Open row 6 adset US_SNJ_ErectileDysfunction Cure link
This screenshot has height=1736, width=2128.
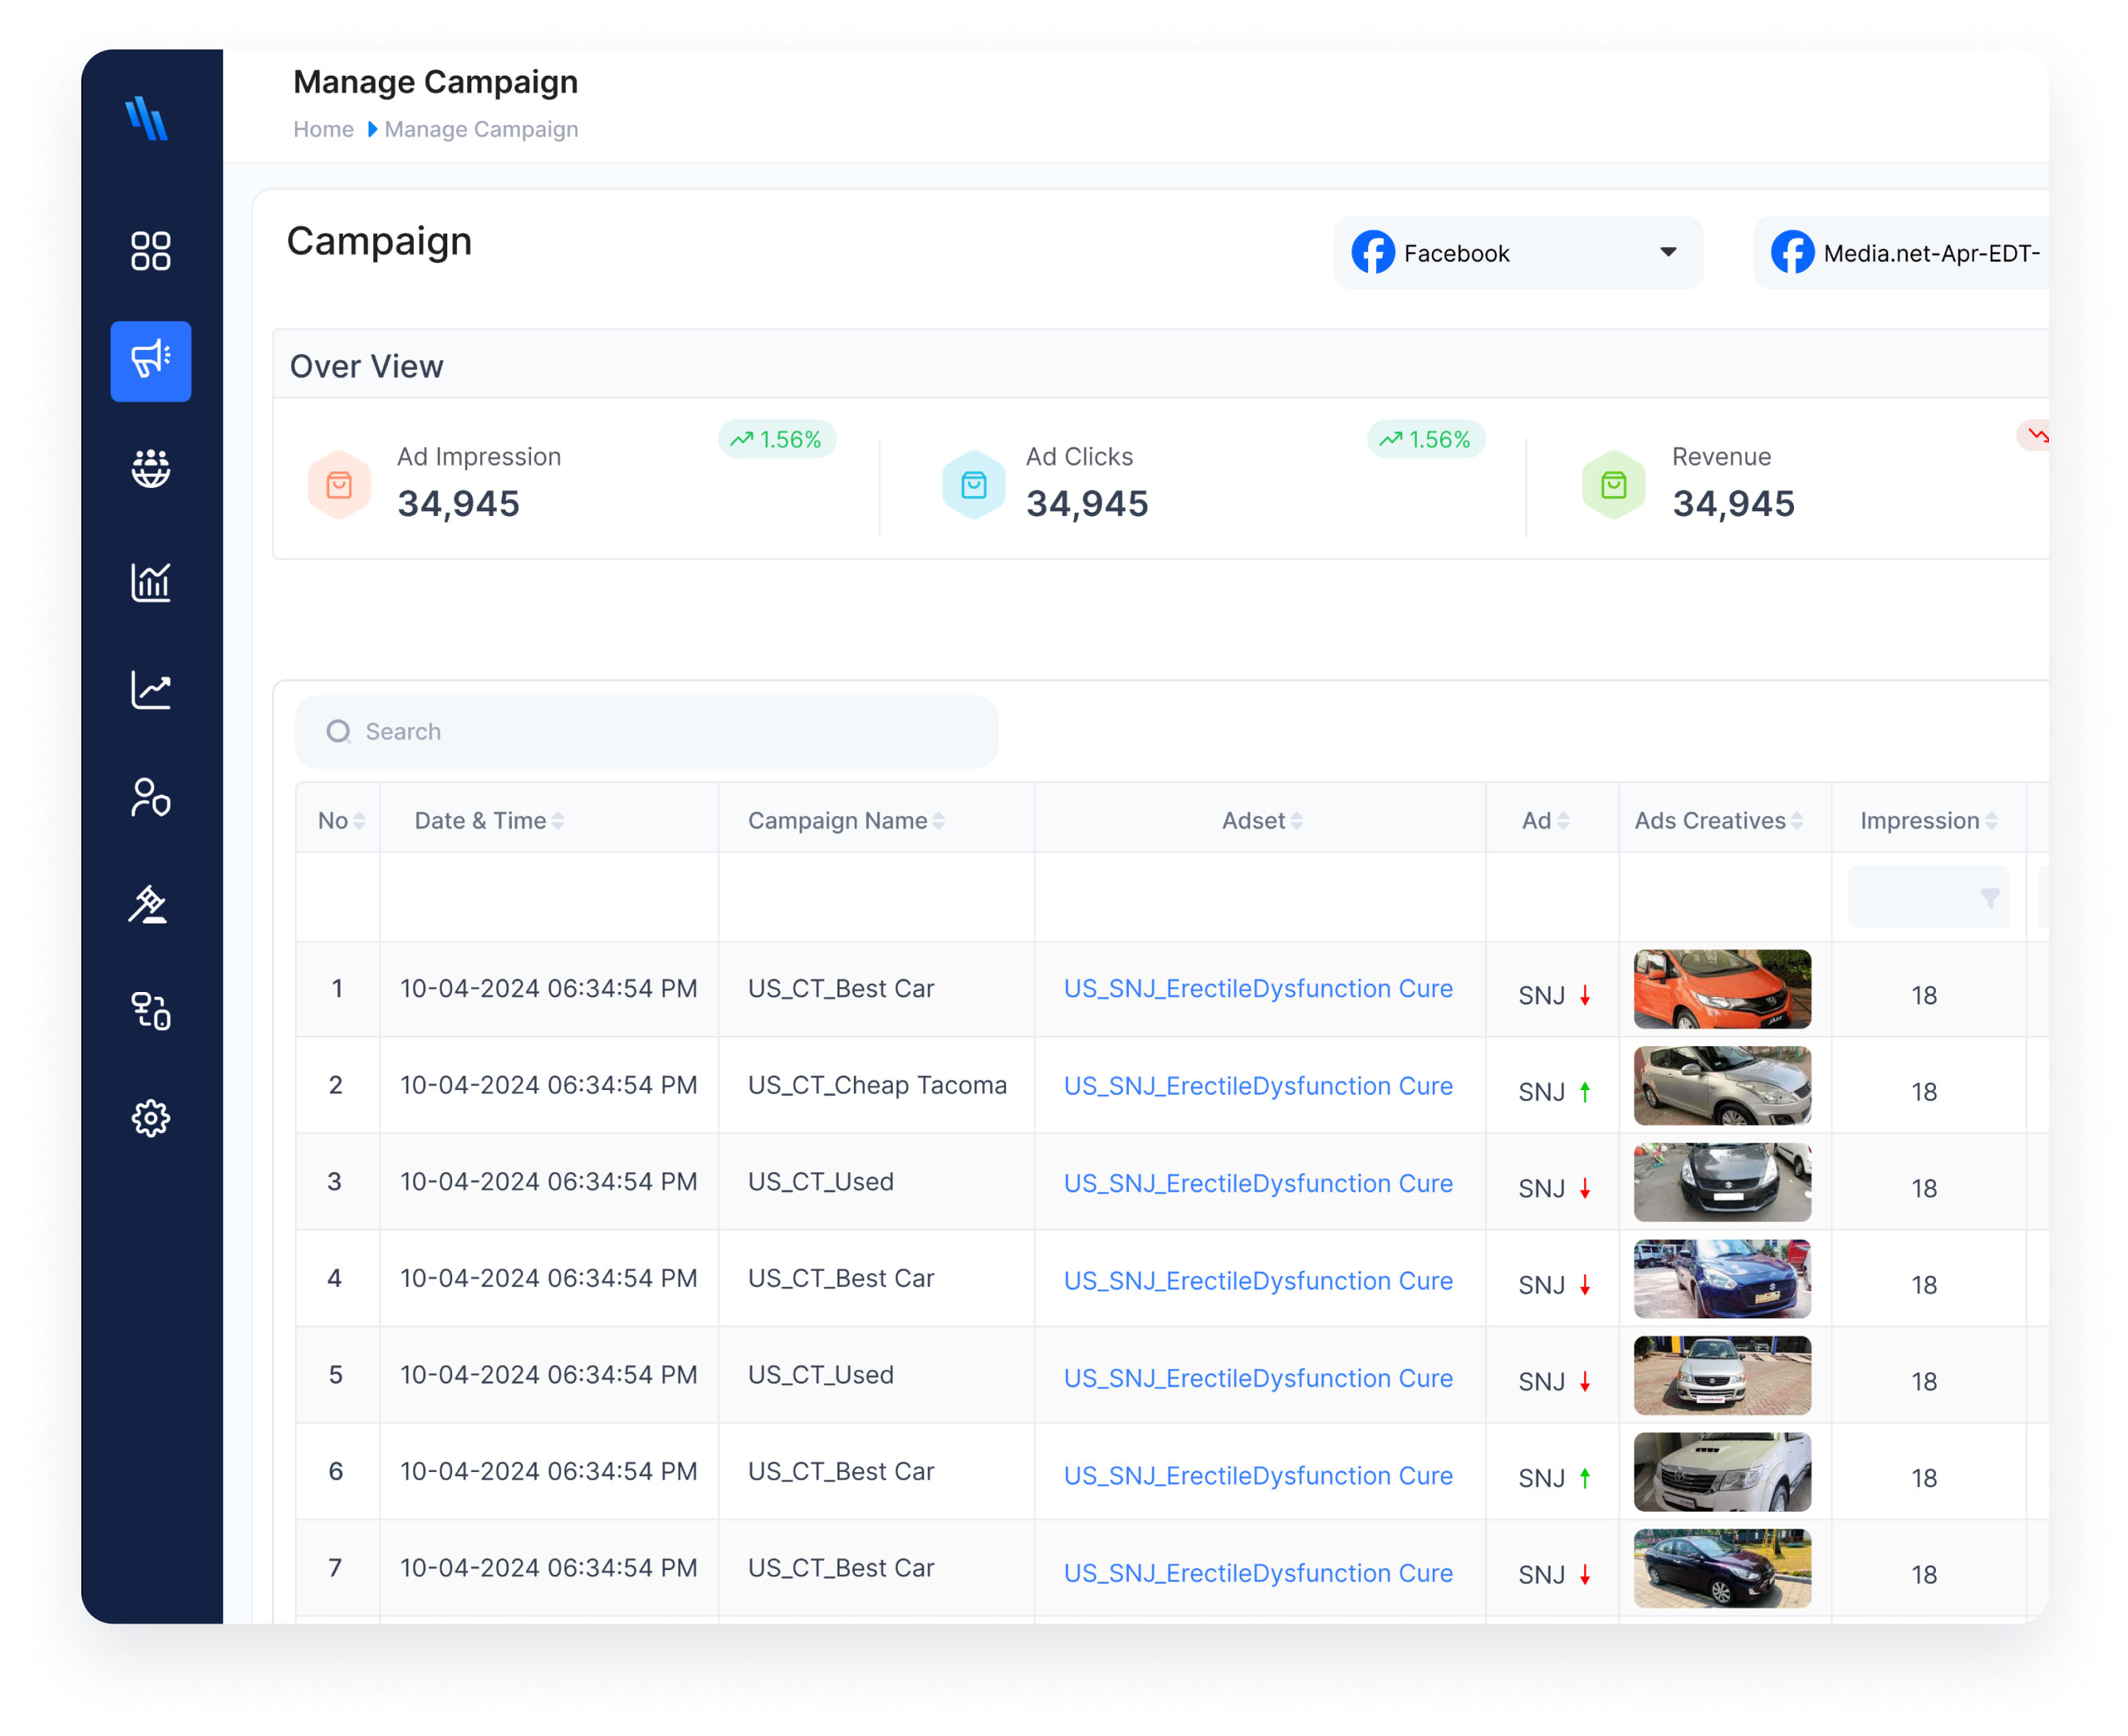coord(1258,1476)
